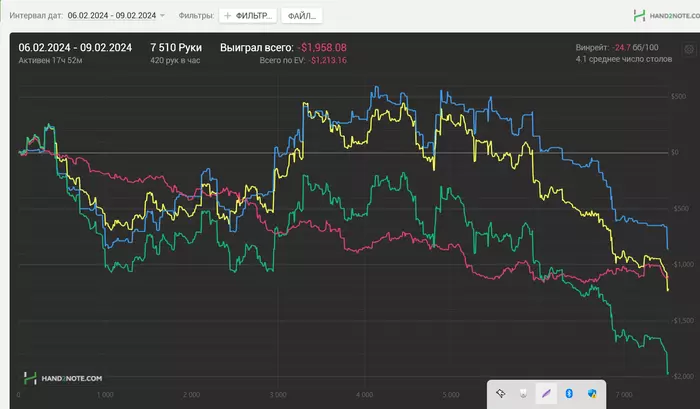Viewport: 700px width, 409px height.
Task: Click the Bluetooth tray icon
Action: [x=569, y=393]
